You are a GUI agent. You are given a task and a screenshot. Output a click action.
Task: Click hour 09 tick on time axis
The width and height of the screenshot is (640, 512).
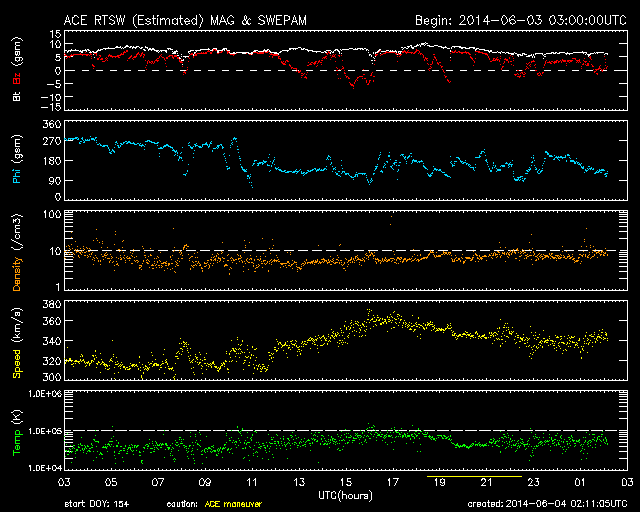pos(204,482)
